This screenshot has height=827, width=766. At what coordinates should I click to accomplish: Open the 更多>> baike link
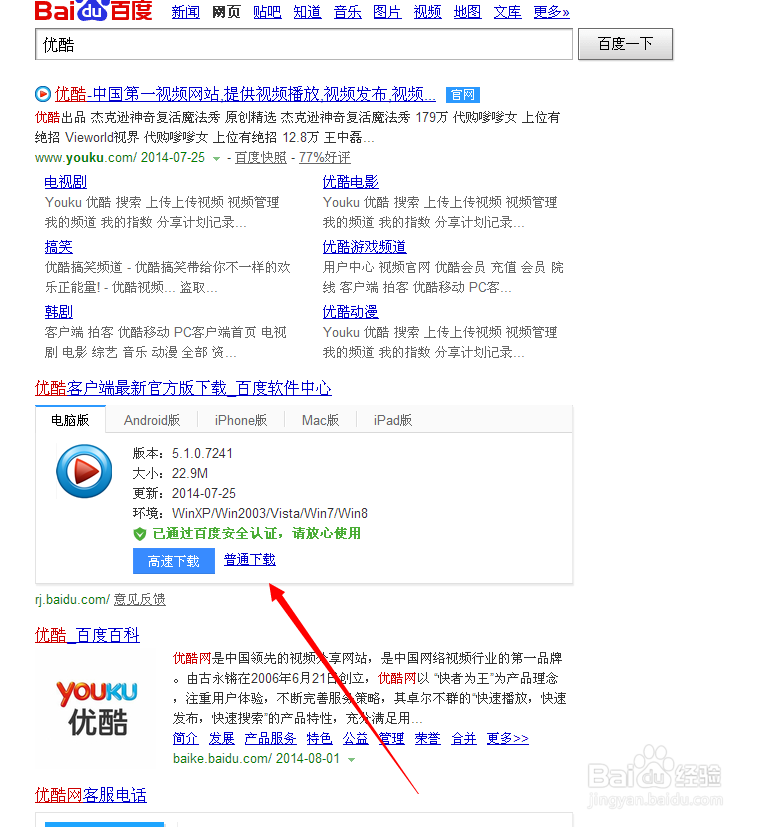[x=508, y=738]
